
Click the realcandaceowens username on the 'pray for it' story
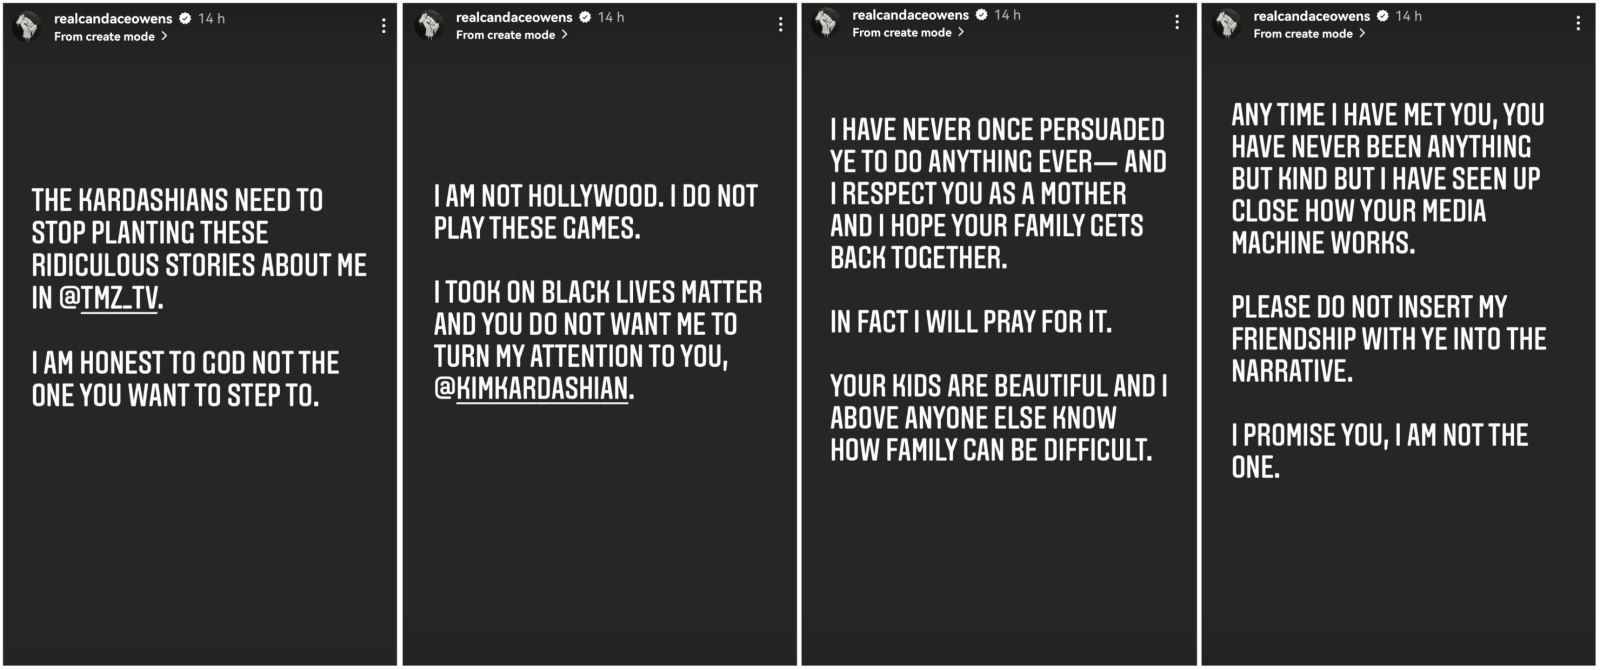(910, 15)
